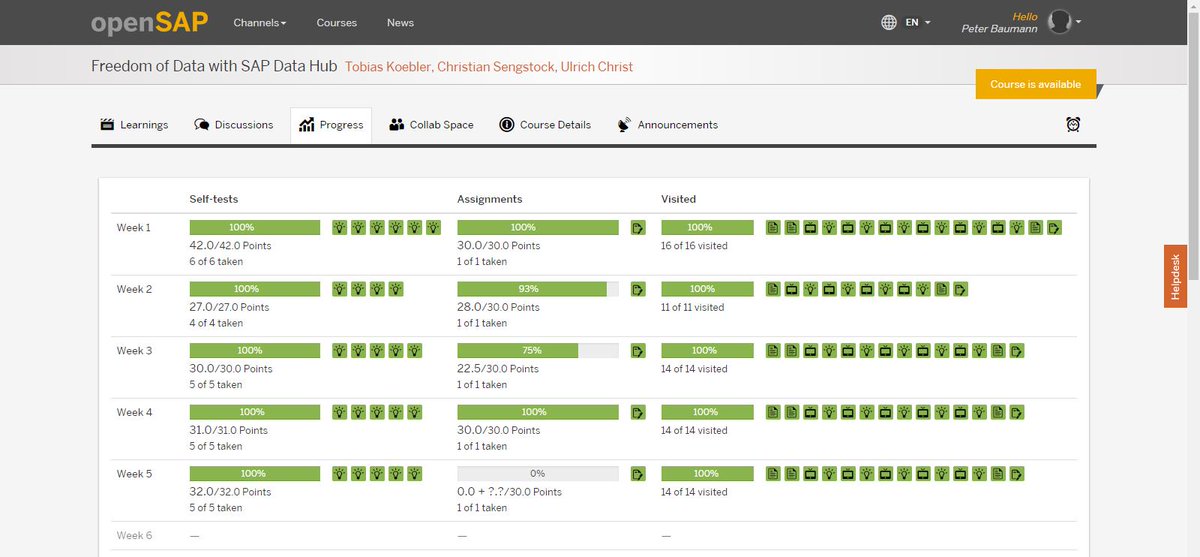The width and height of the screenshot is (1200, 557).
Task: Open the first video icon in Week 1 Visited
Action: click(x=811, y=228)
